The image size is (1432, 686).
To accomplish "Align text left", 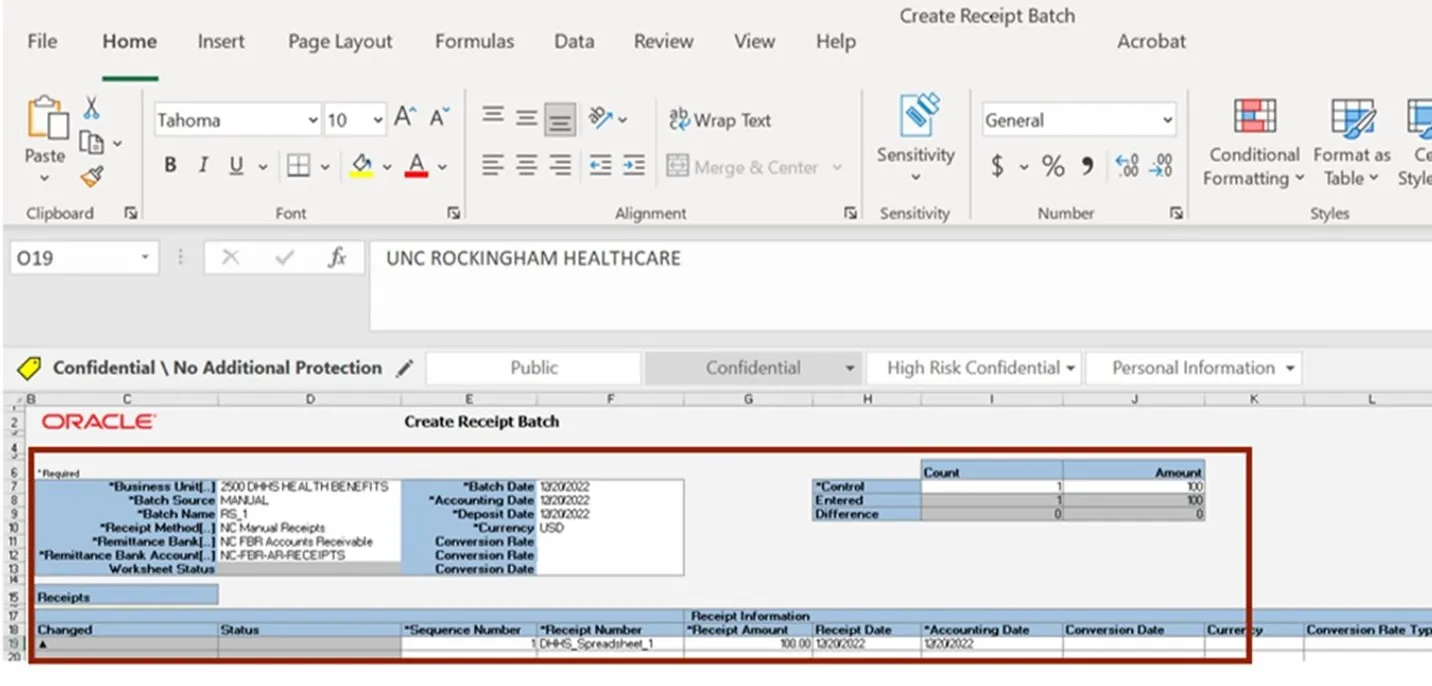I will pyautogui.click(x=493, y=165).
